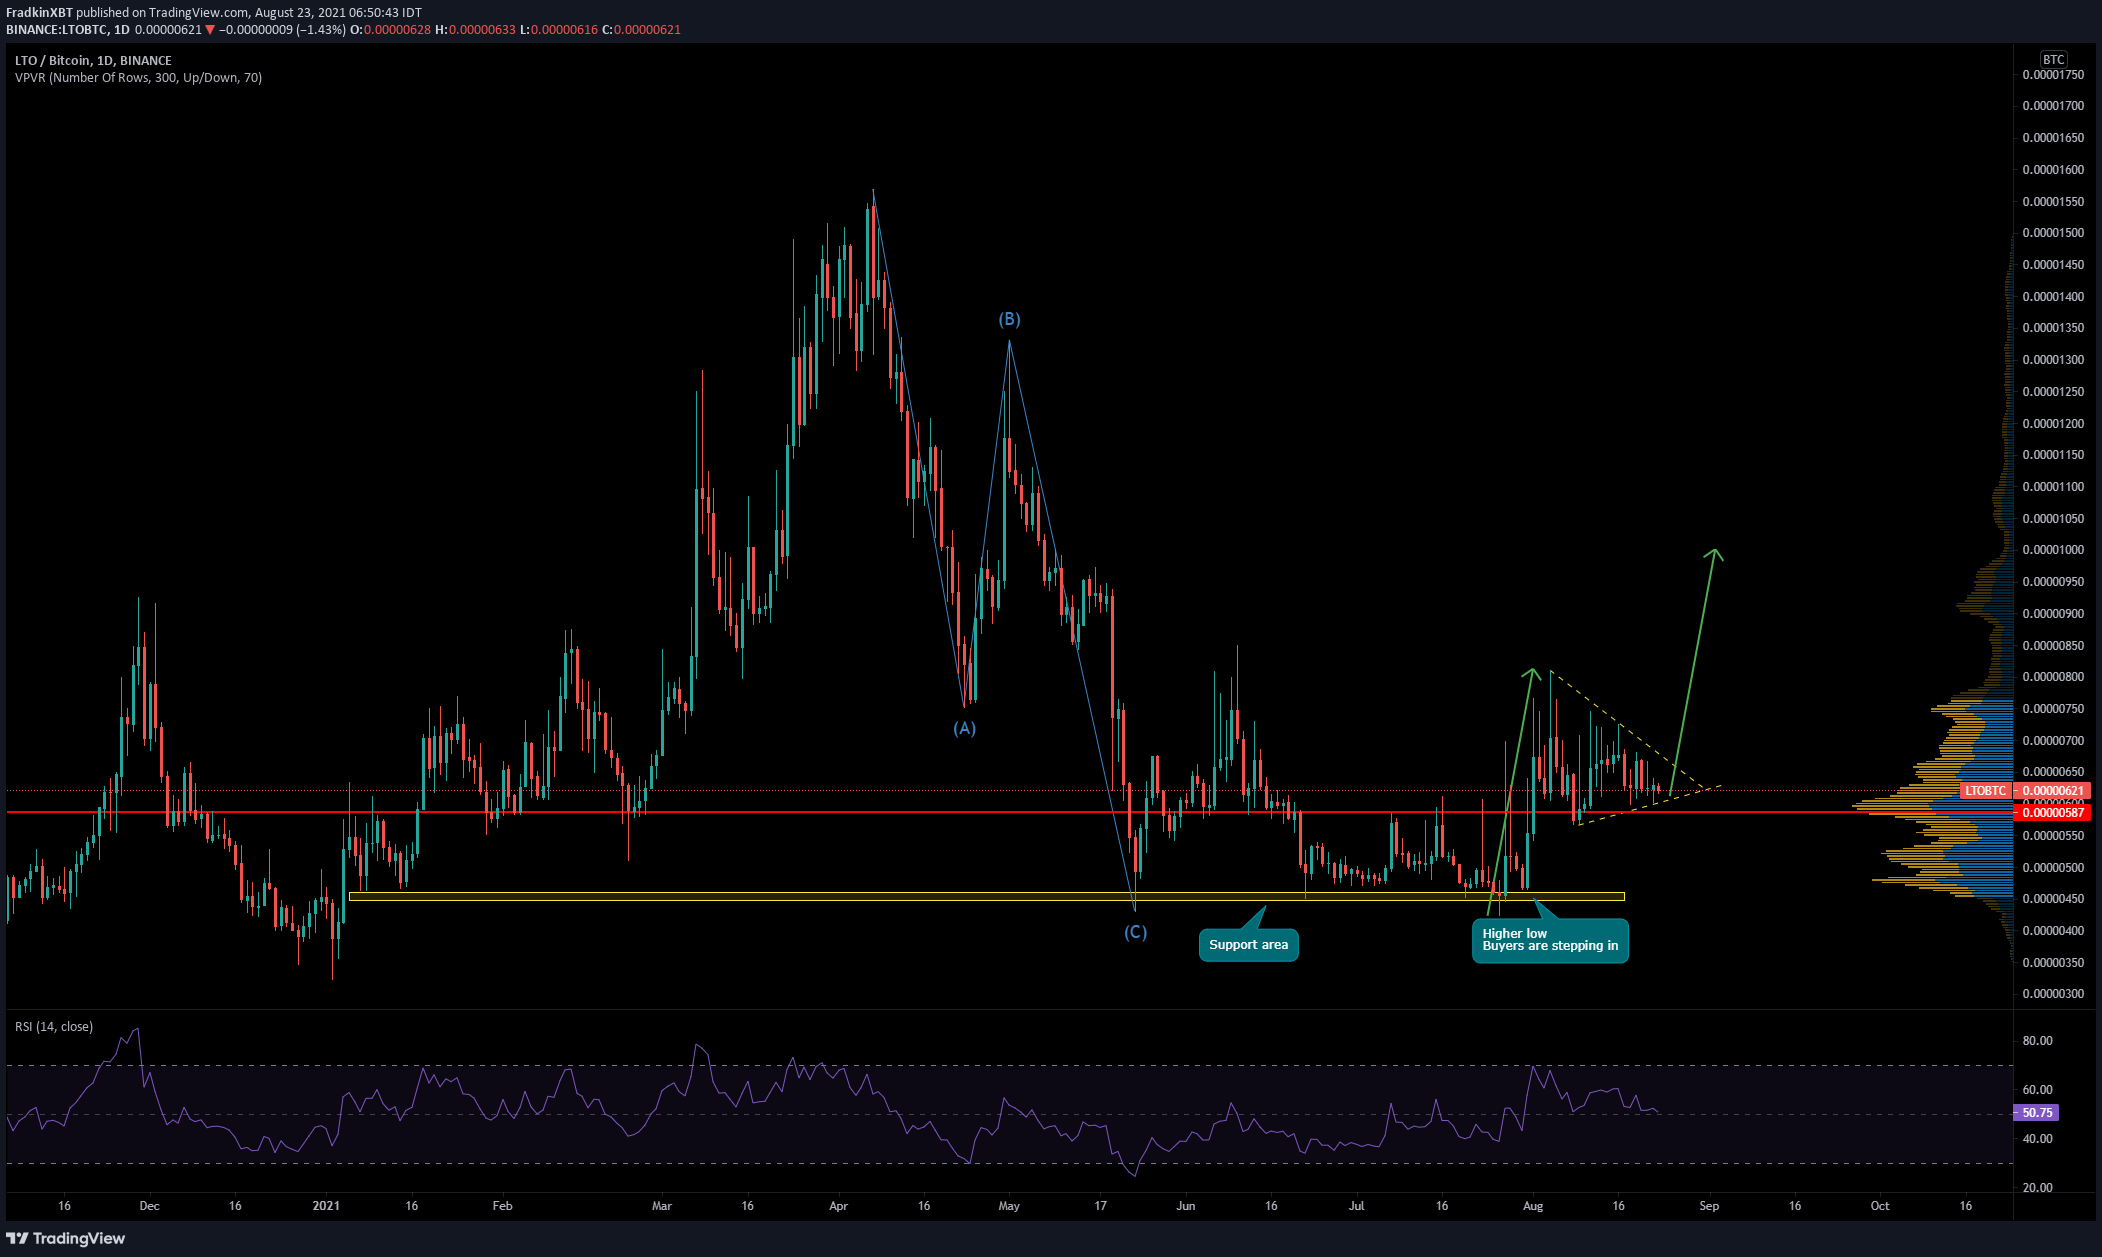Click the BTC currency button on price axis
This screenshot has height=1257, width=2102.
tap(2053, 59)
